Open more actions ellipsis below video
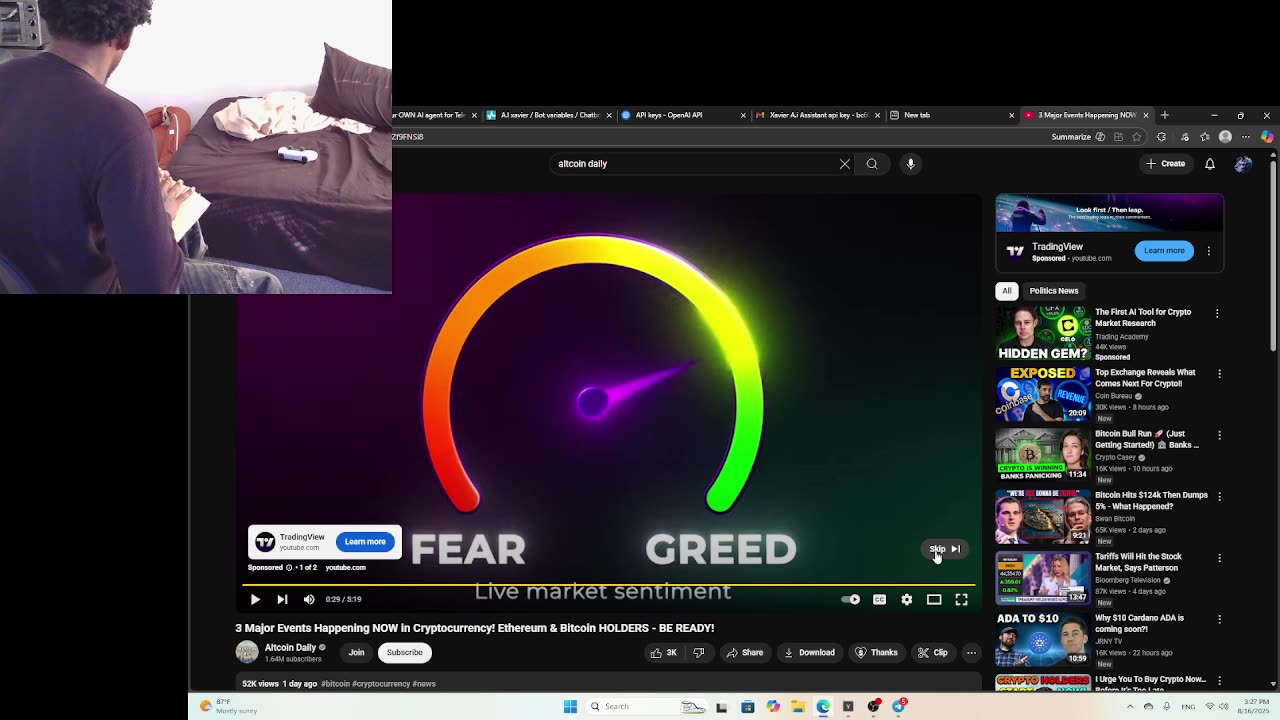Viewport: 1280px width, 720px height. coord(971,653)
